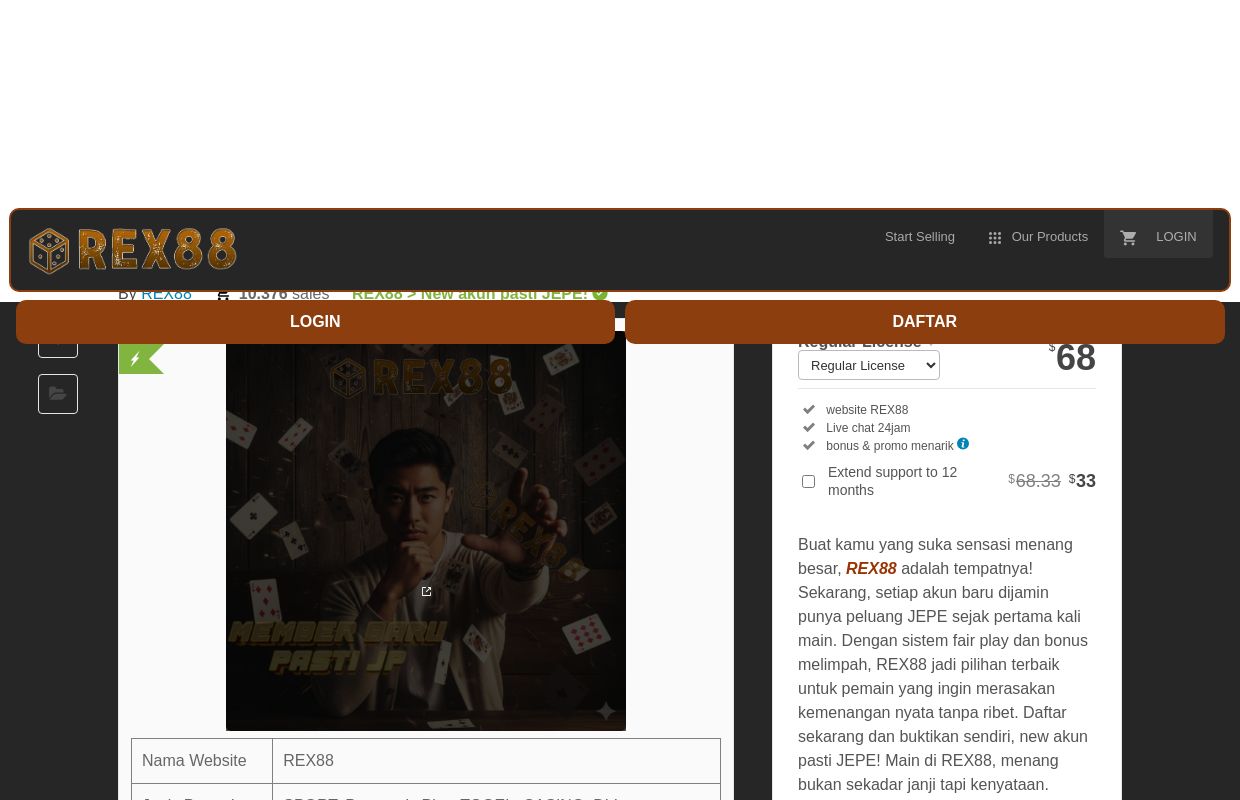Enable Extend support to 12 months checkbox
1240x800 pixels.
click(808, 481)
